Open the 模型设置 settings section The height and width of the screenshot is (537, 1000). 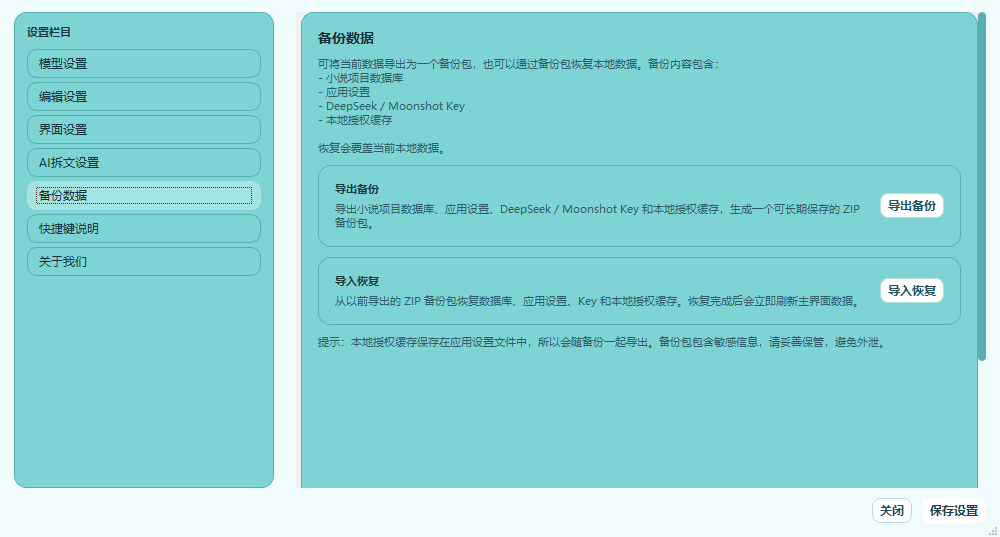[143, 64]
